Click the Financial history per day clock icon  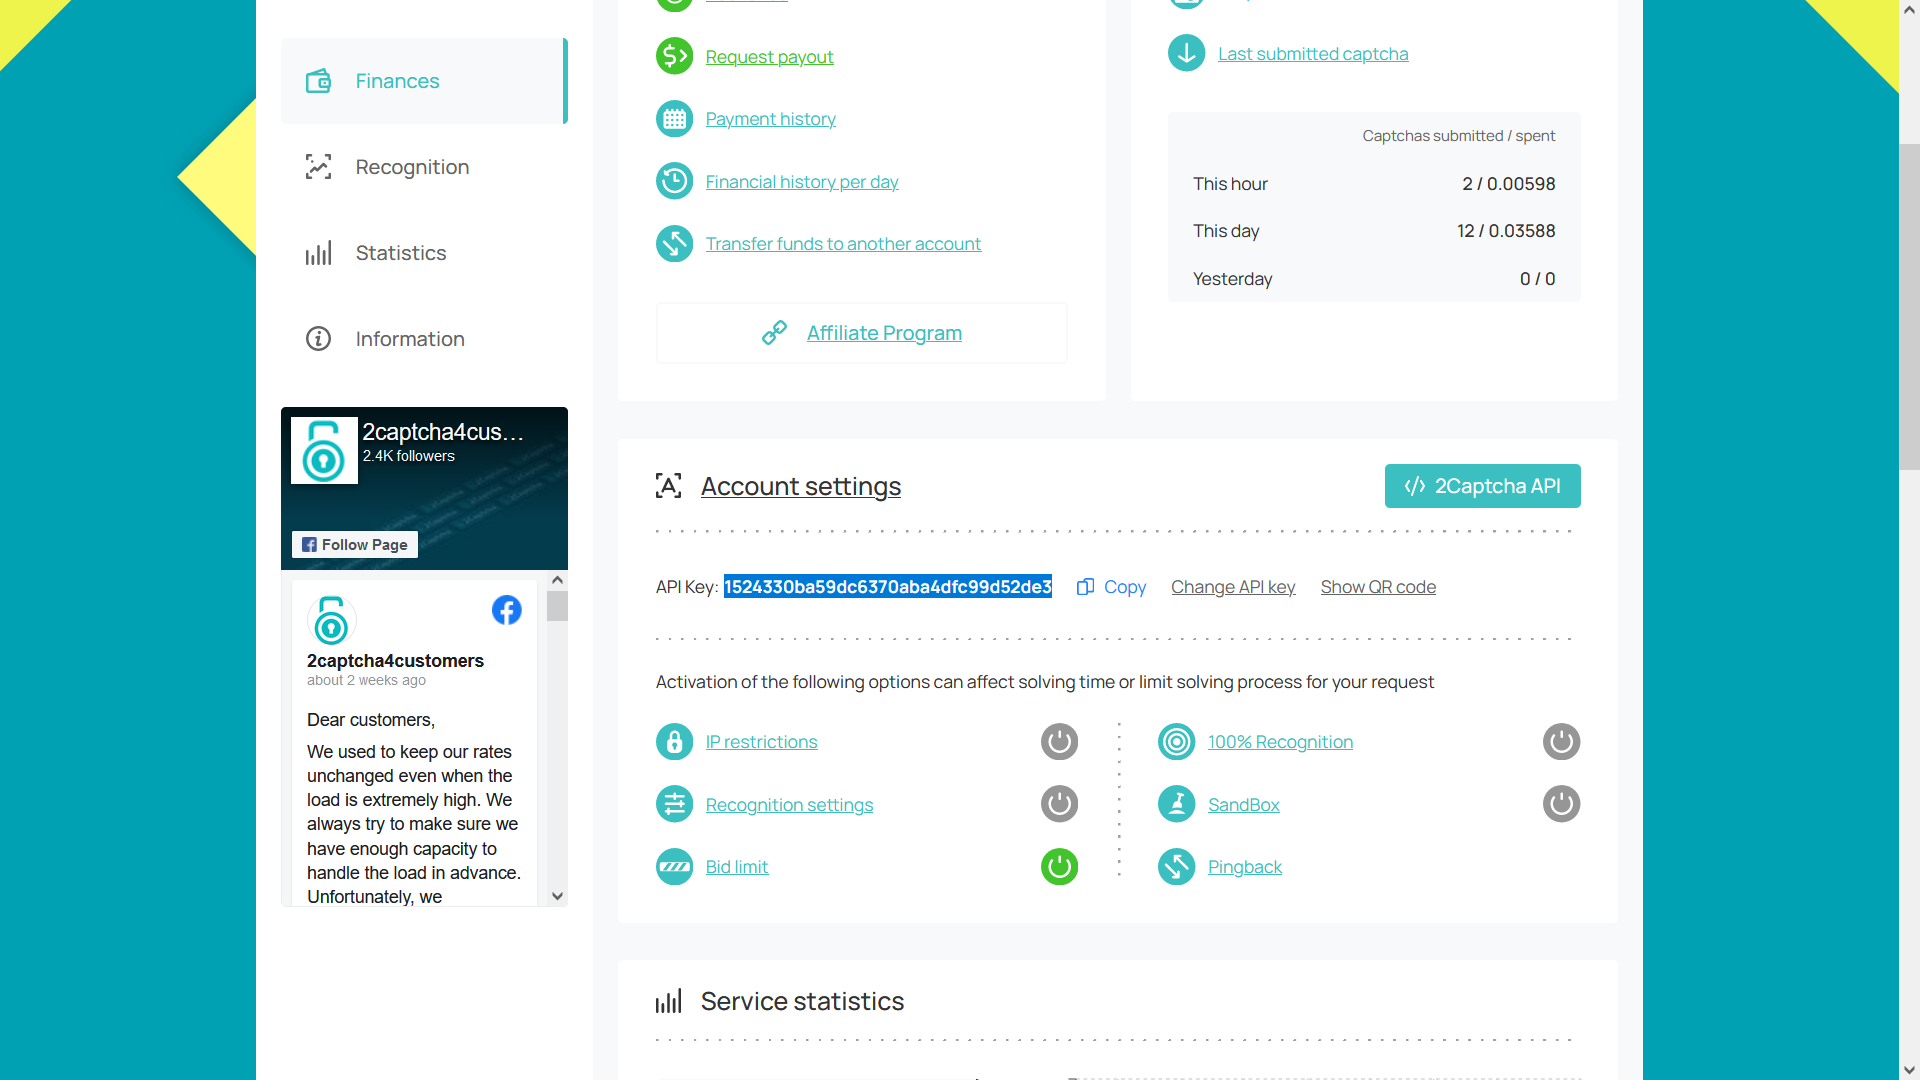[675, 181]
